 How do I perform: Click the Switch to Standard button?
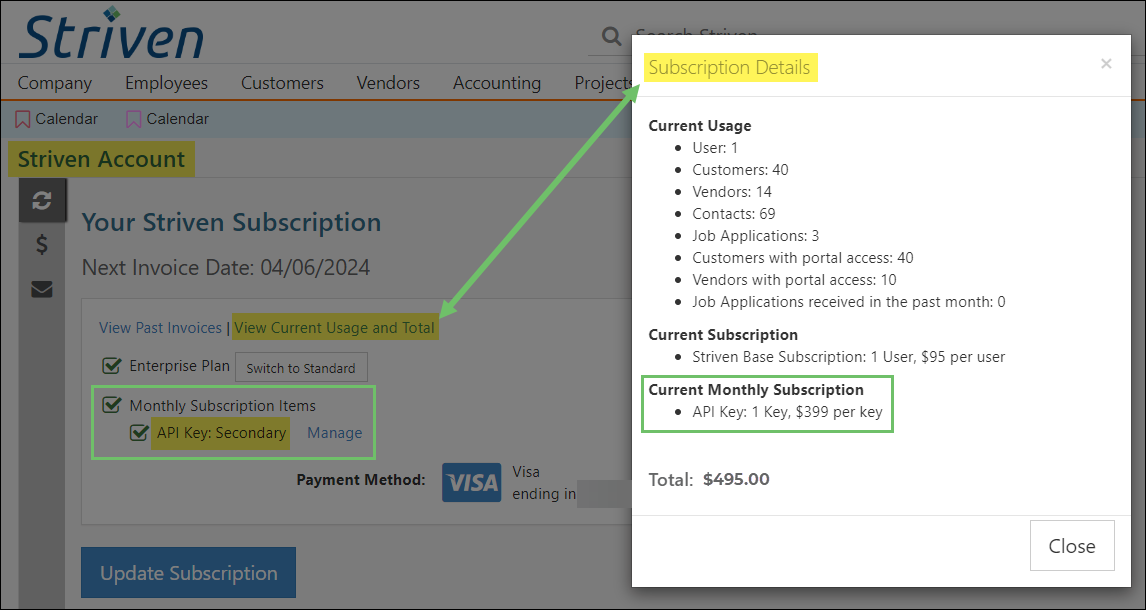click(x=301, y=367)
